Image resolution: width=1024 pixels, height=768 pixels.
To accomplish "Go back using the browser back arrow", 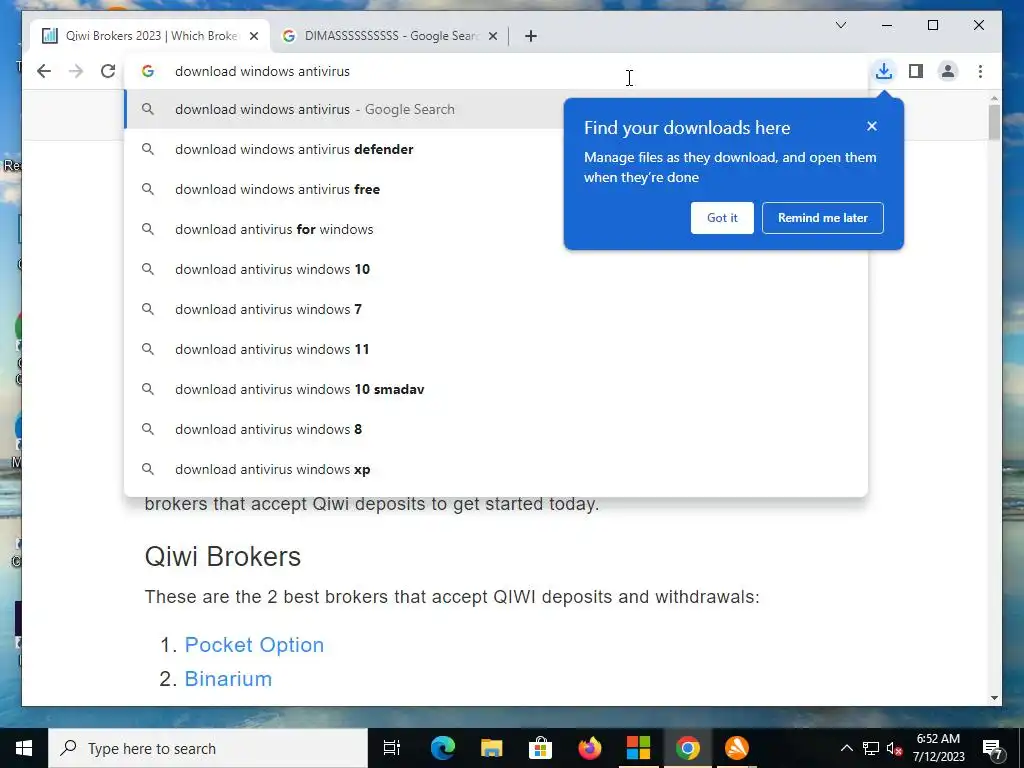I will coord(44,71).
